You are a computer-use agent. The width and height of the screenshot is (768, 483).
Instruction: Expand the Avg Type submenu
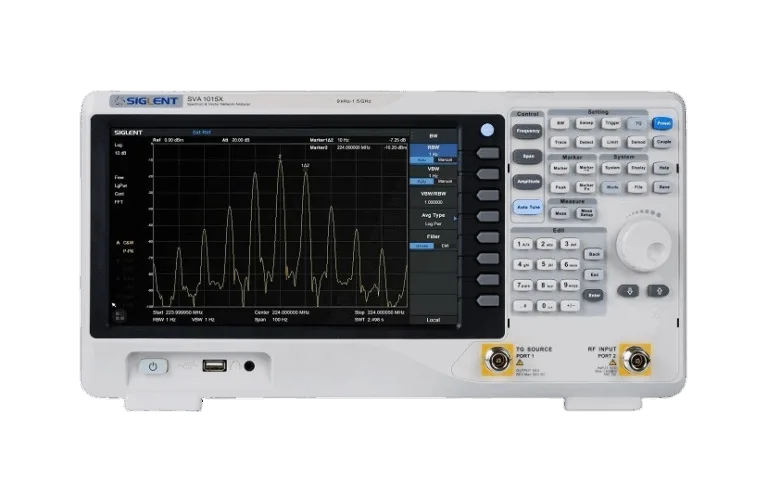click(x=433, y=218)
